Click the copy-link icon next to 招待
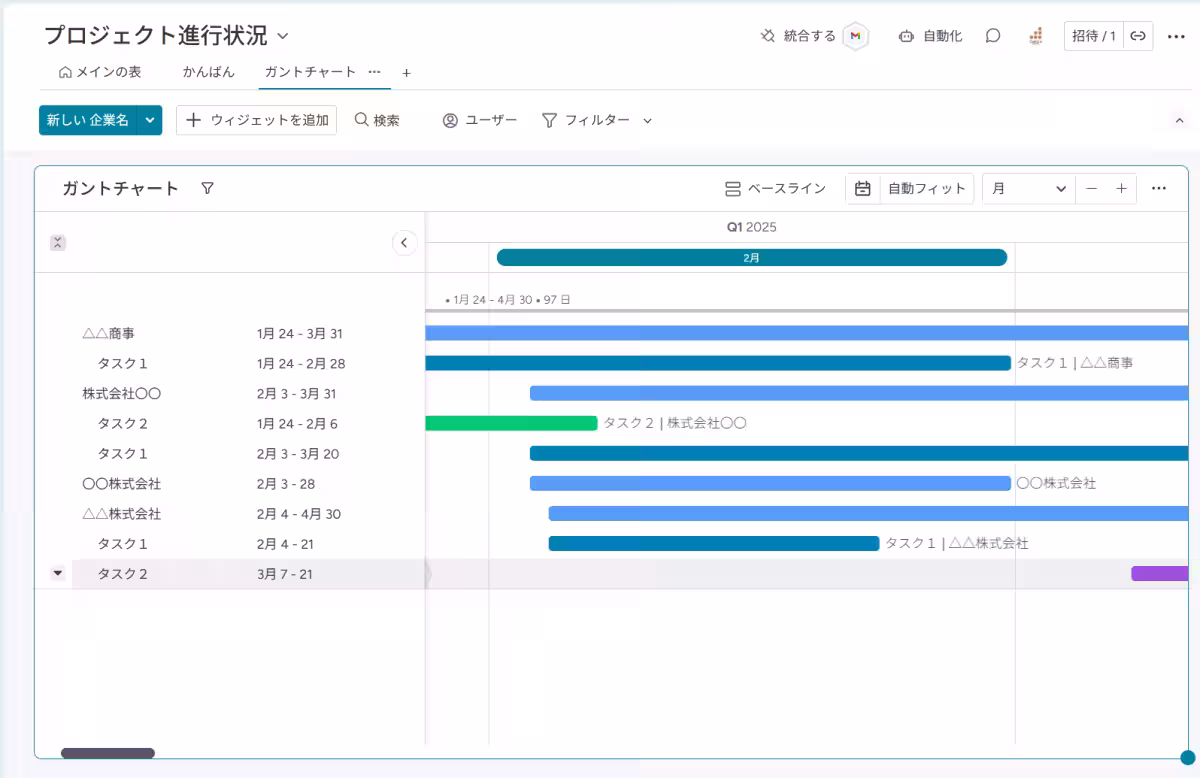1200x778 pixels. click(1137, 35)
